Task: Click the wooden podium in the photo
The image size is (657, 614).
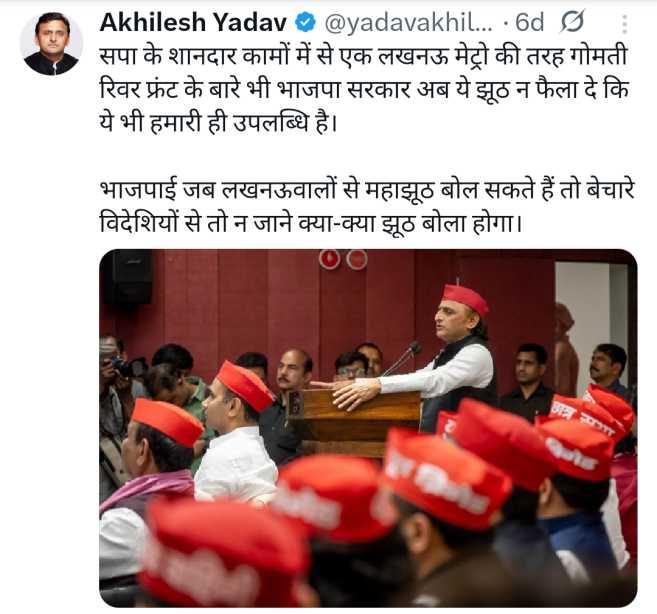Action: (x=360, y=421)
